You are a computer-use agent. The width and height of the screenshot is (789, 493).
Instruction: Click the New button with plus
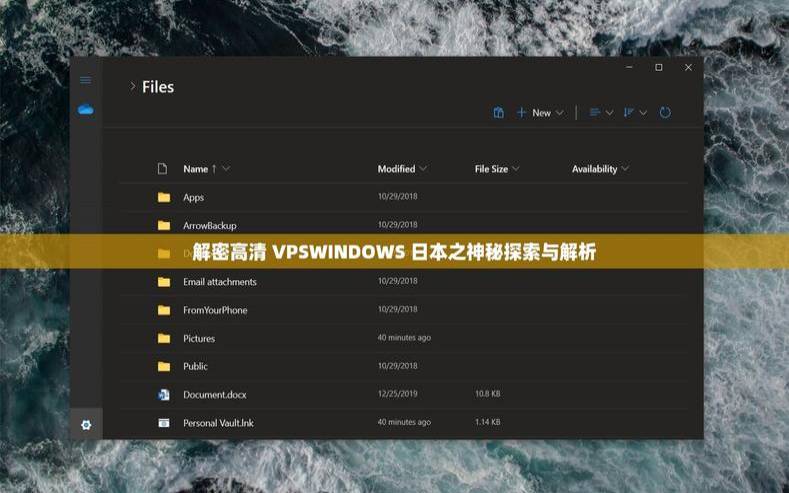534,113
